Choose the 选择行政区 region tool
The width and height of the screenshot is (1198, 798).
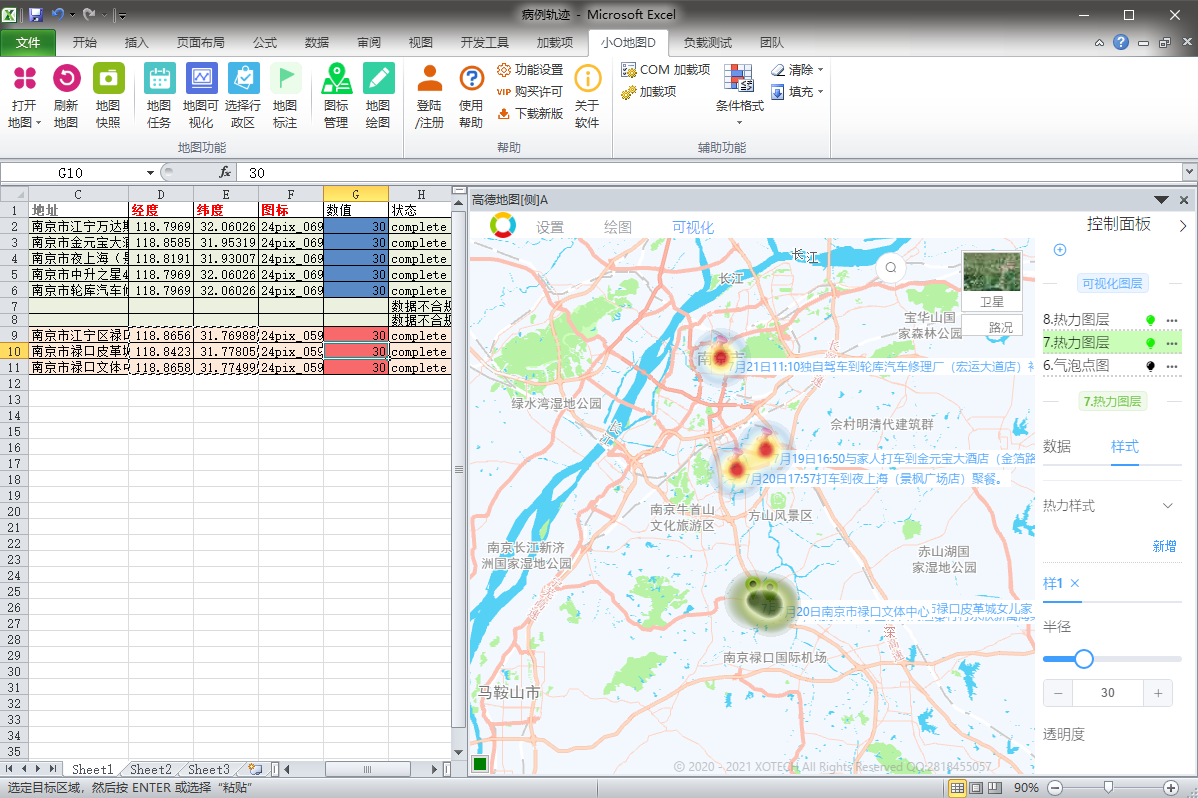point(243,97)
